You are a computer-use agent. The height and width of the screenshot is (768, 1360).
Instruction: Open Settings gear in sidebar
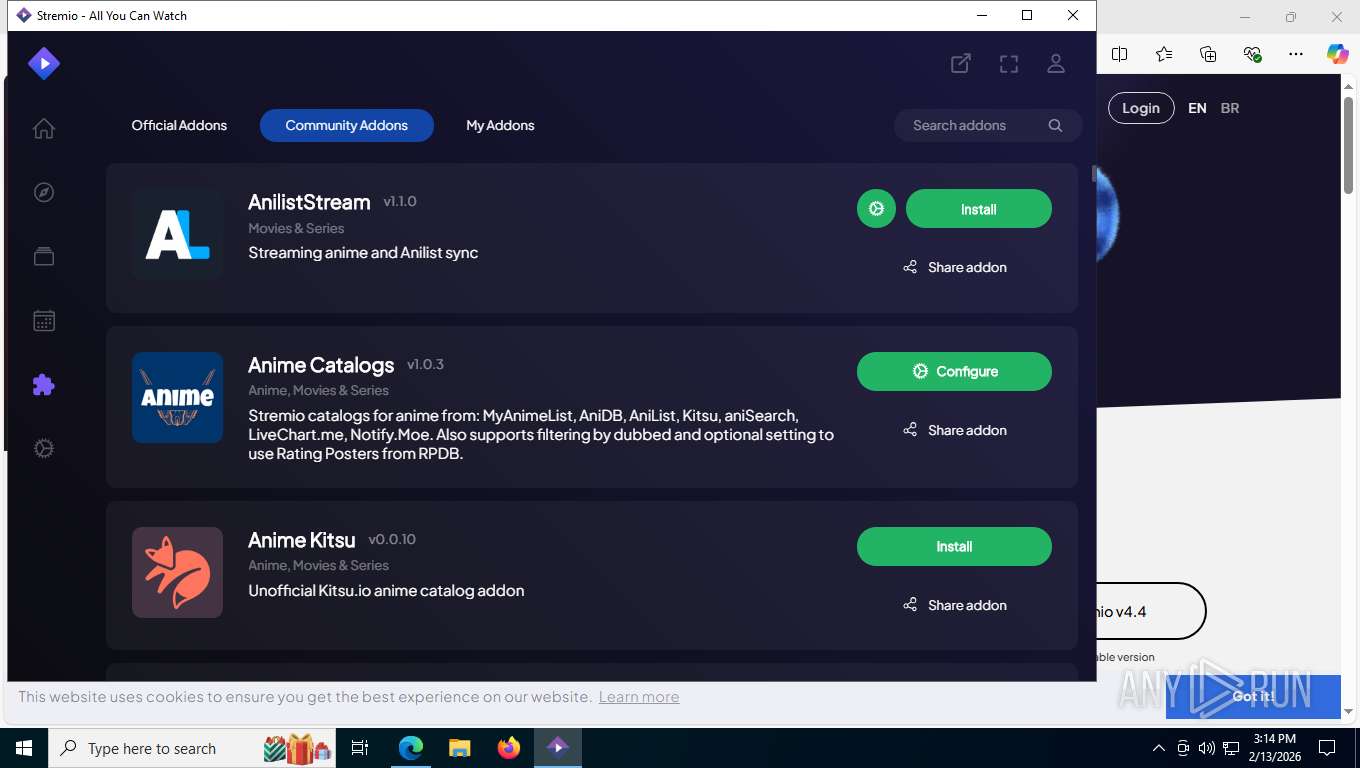43,449
